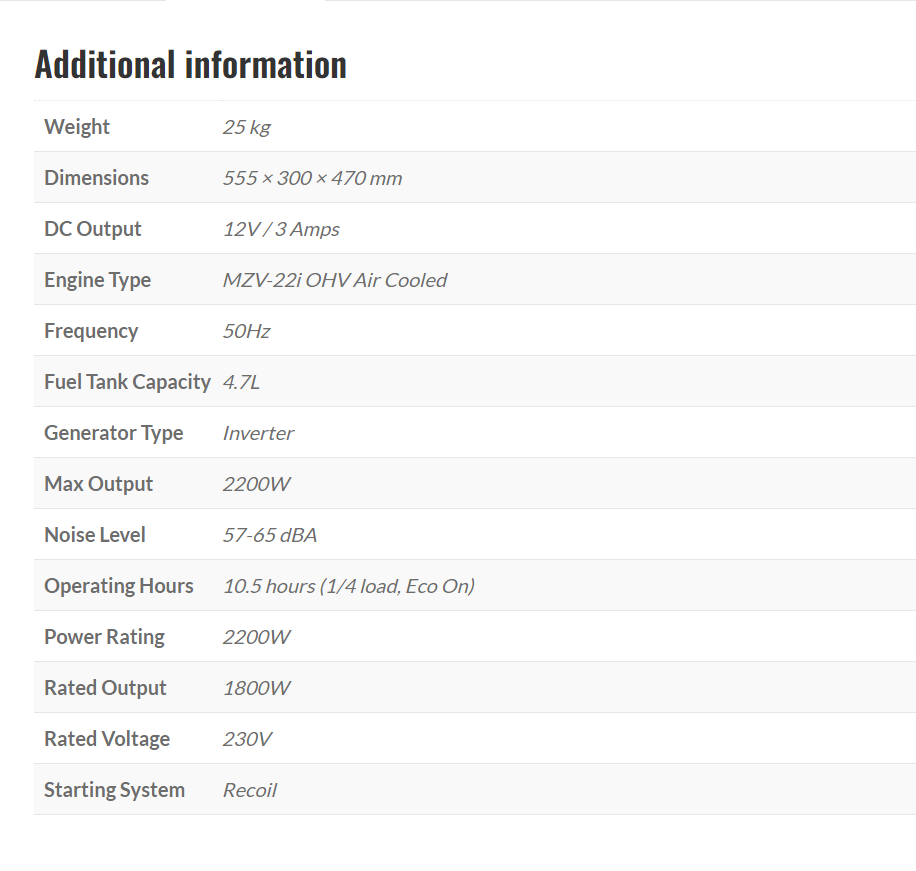The image size is (916, 871).
Task: Click the 57-65 dBA noise value
Action: coord(269,535)
